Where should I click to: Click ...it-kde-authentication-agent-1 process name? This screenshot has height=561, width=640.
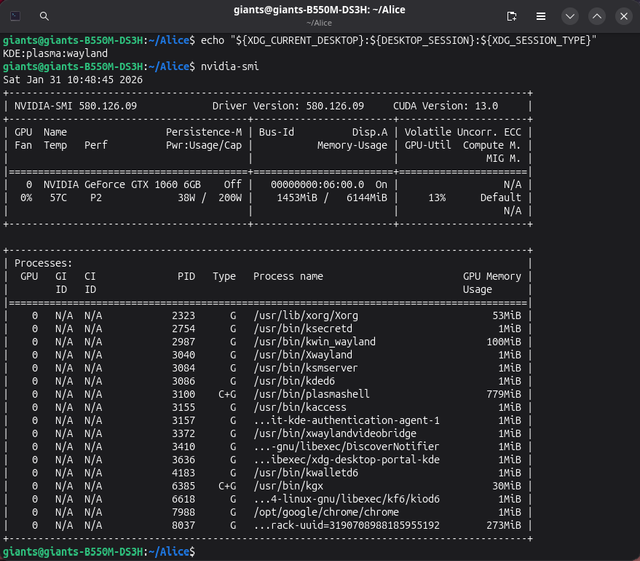[347, 420]
